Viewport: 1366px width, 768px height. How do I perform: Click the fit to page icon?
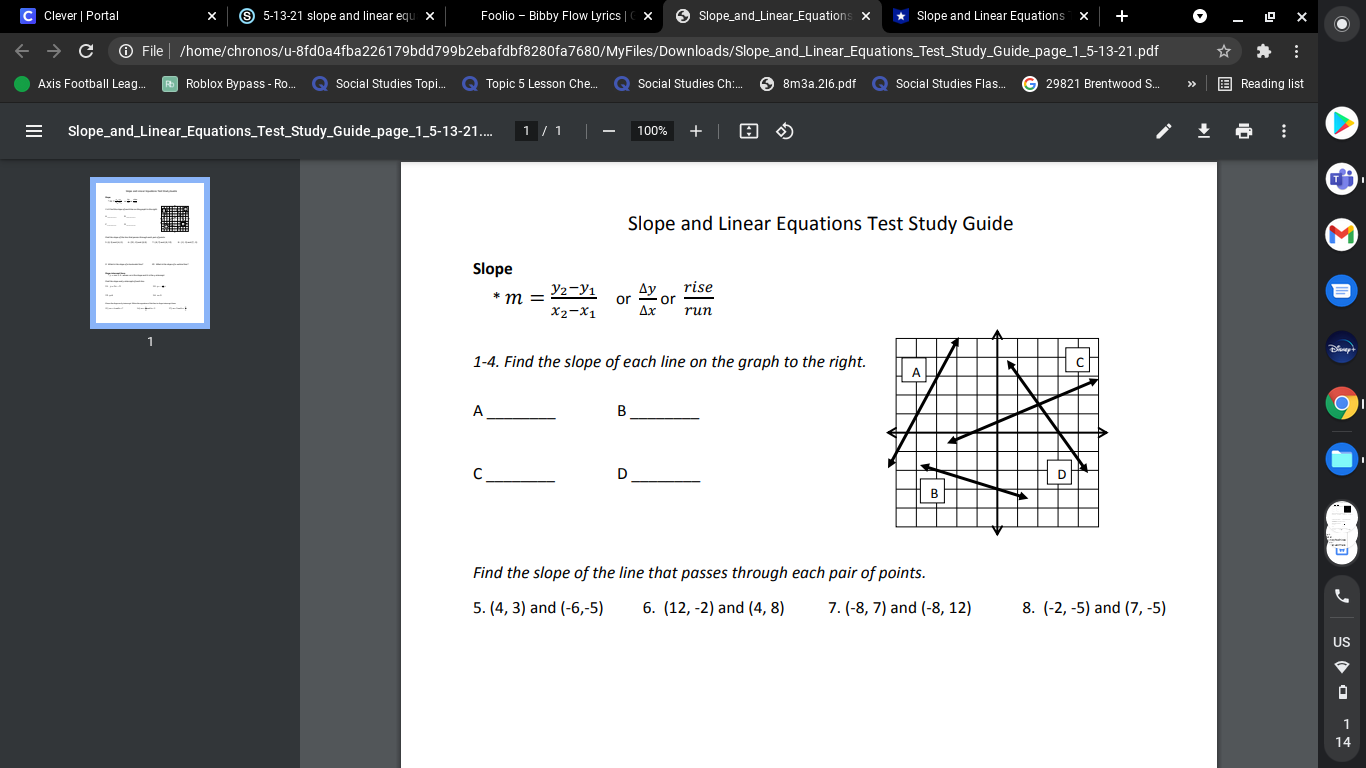[x=748, y=131]
